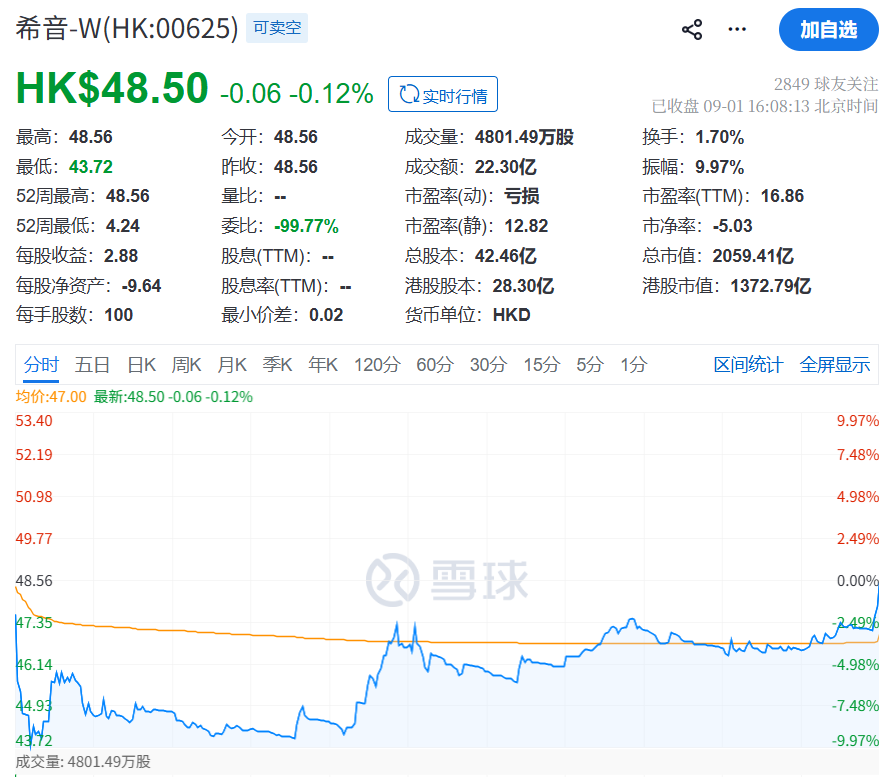Viewport: 888px width, 777px height.
Task: Click stock title 希音-W(HK:00625)
Action: click(x=127, y=28)
